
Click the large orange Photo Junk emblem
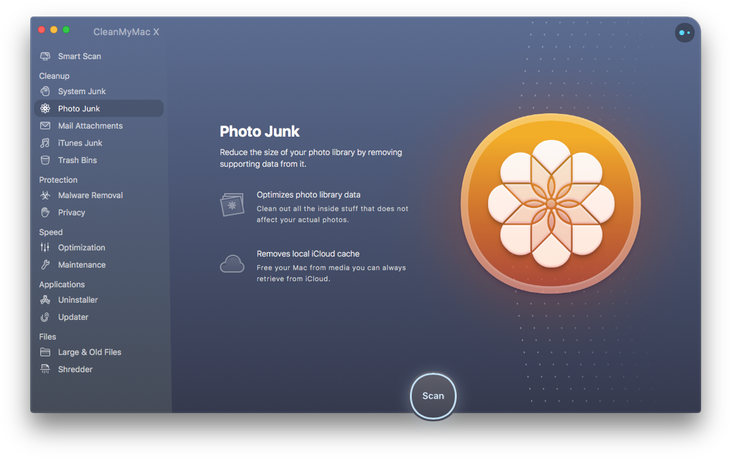click(x=551, y=204)
